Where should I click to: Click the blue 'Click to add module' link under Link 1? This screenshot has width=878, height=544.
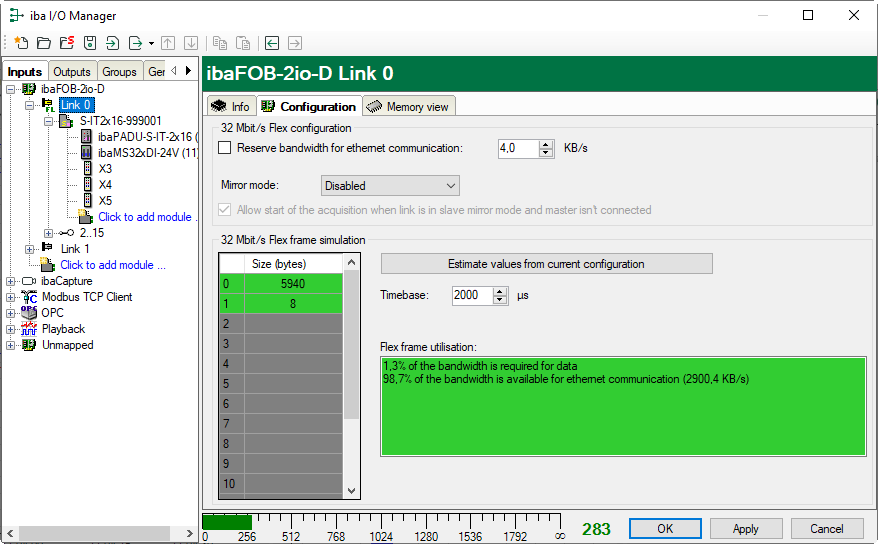(x=113, y=265)
